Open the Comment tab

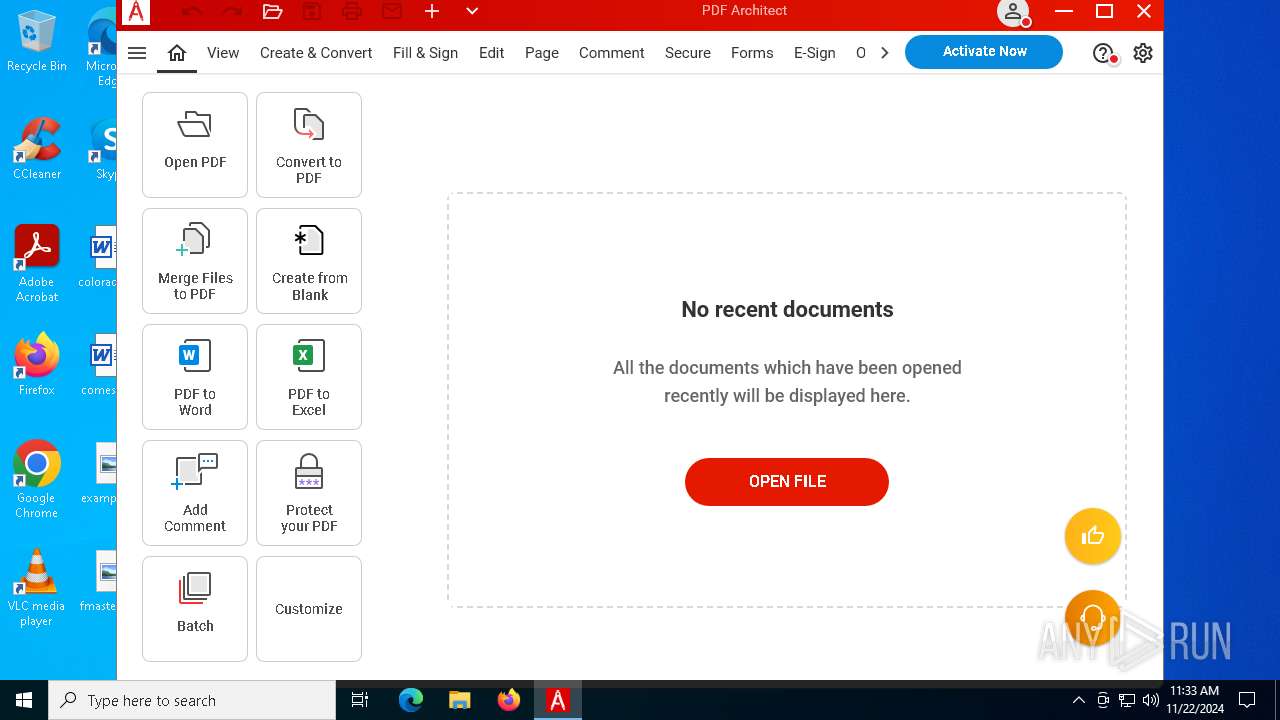[x=611, y=53]
